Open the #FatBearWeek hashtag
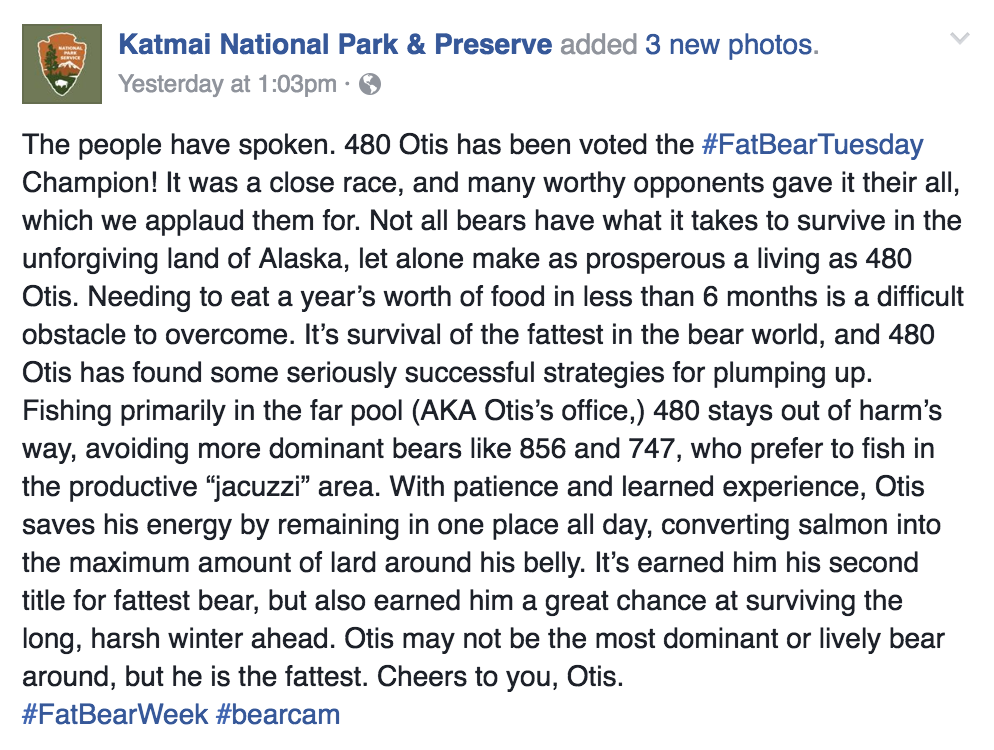994x750 pixels. click(115, 715)
